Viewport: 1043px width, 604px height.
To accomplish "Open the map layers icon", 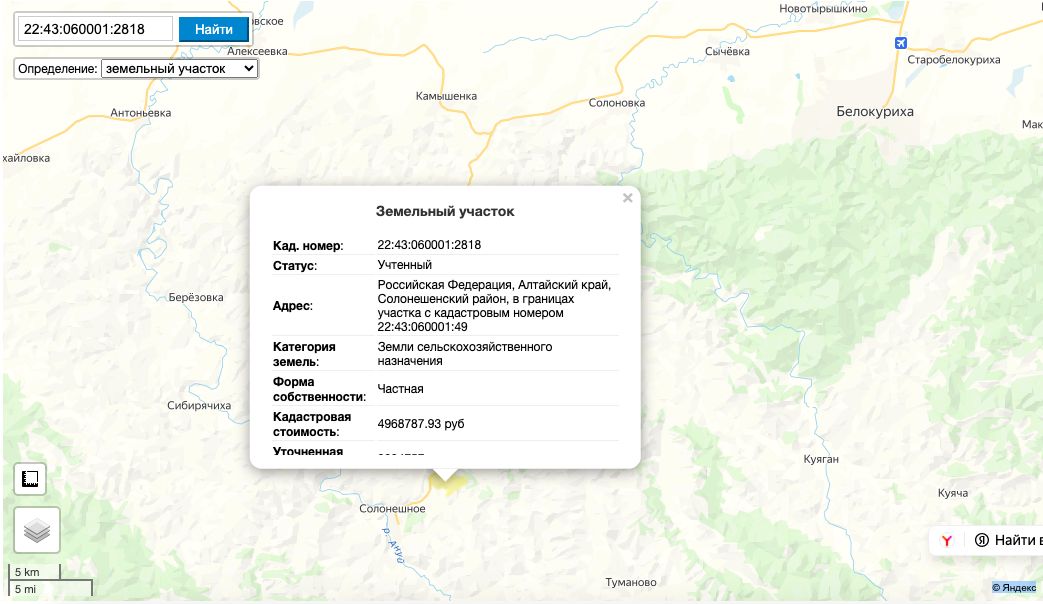I will (37, 530).
